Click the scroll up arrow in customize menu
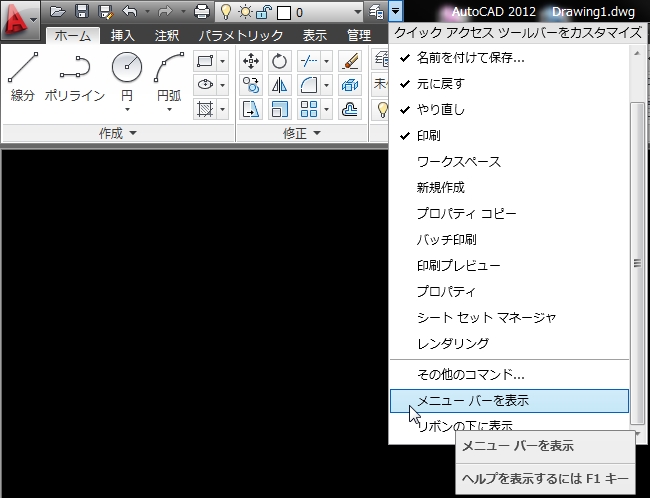650x498 pixels. pos(637,53)
